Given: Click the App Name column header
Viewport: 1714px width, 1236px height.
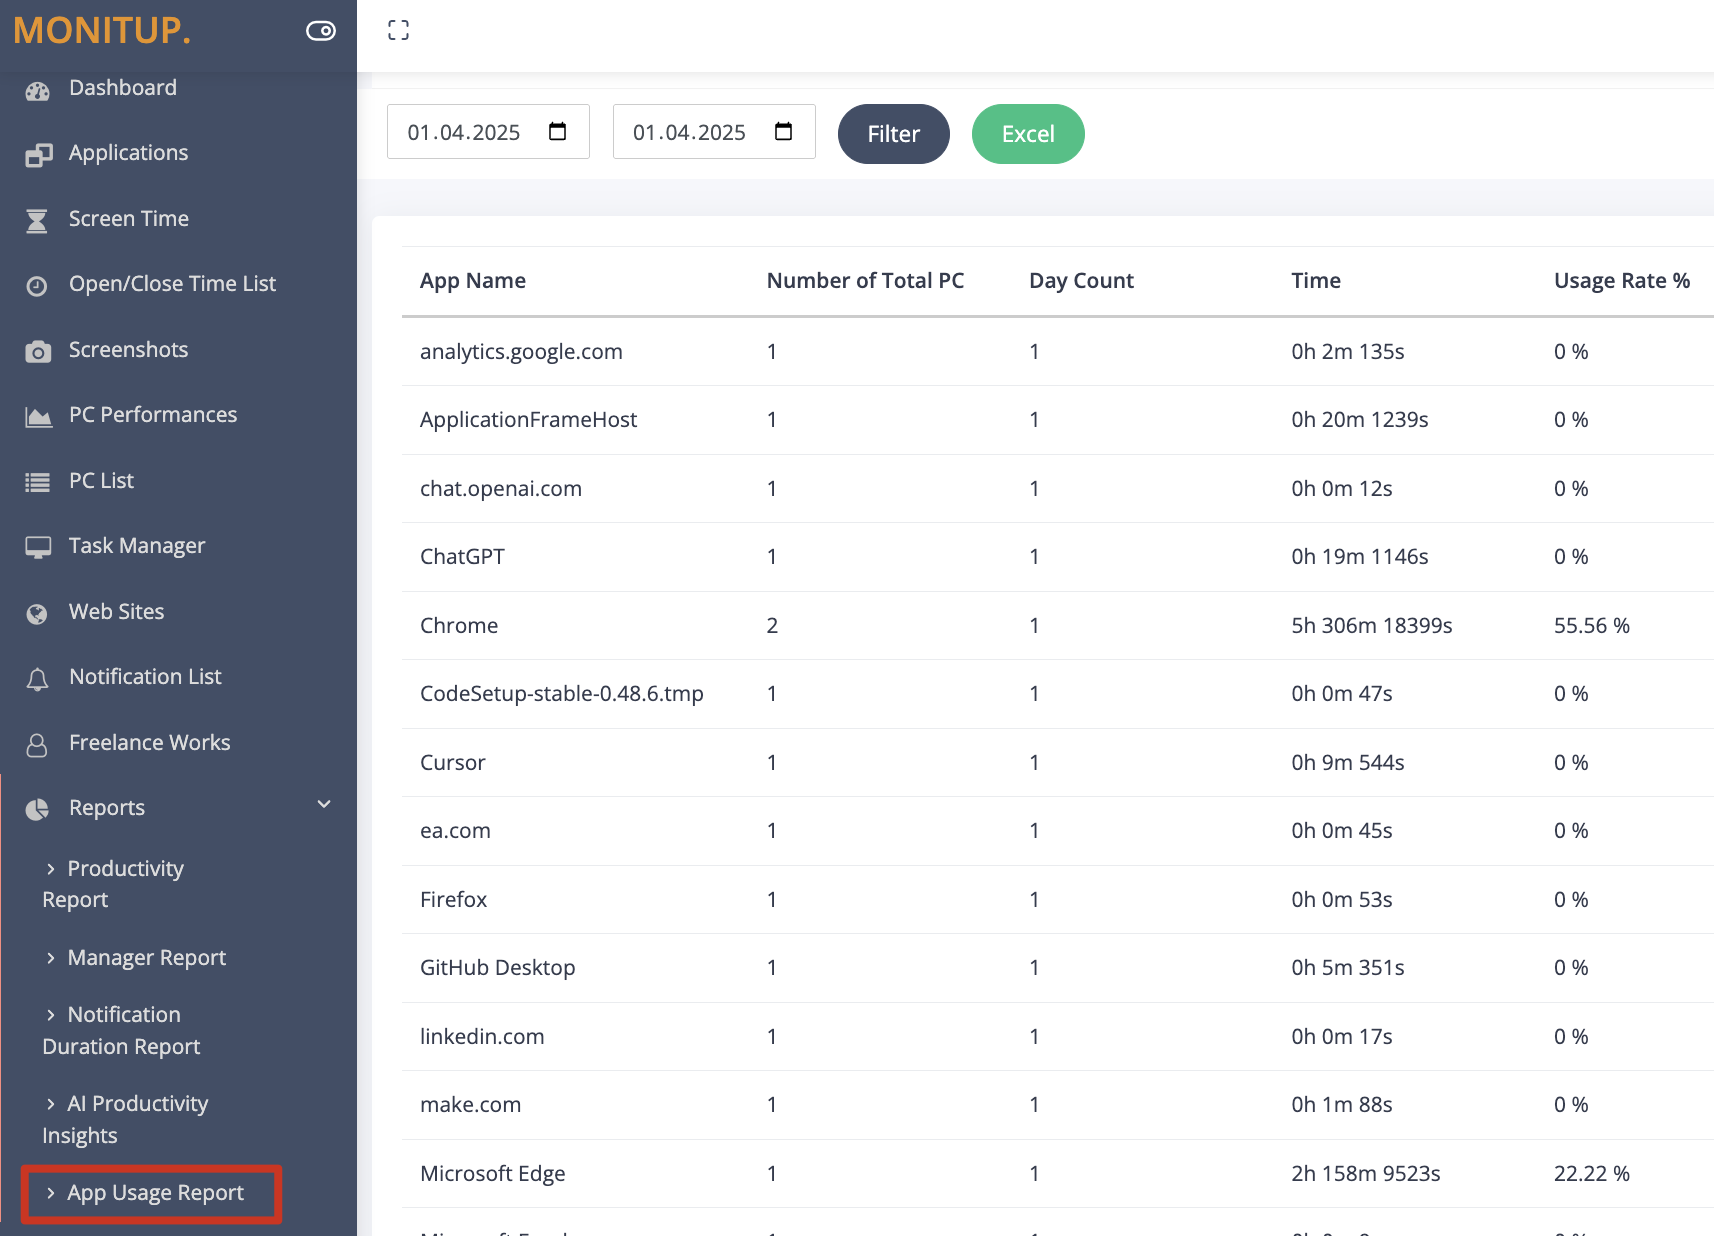Looking at the screenshot, I should [472, 281].
